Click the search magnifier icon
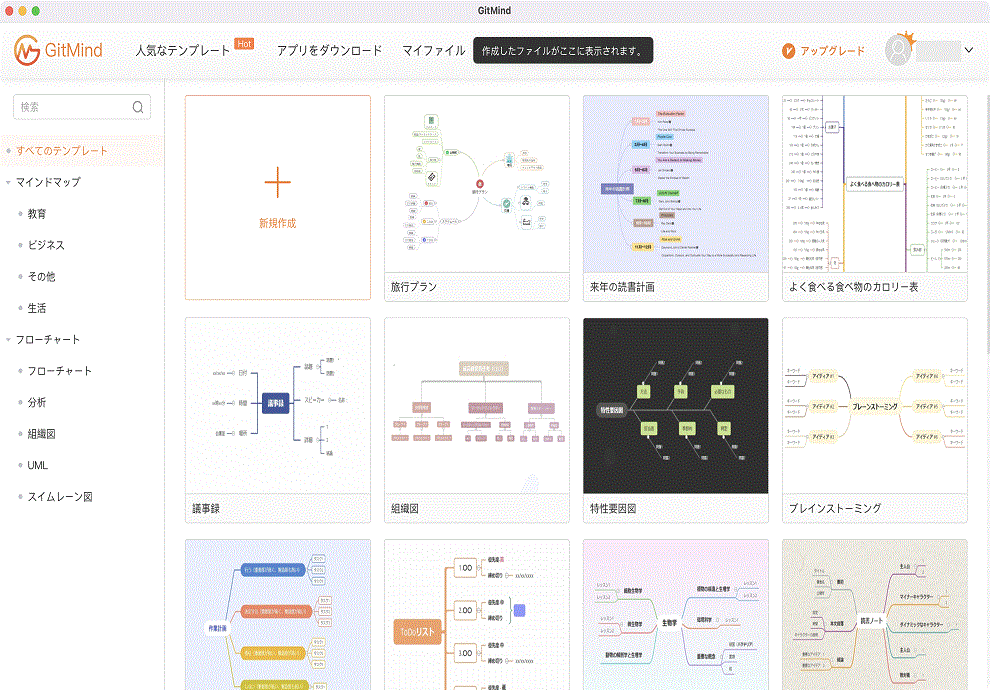This screenshot has height=690, width=990. pos(138,107)
